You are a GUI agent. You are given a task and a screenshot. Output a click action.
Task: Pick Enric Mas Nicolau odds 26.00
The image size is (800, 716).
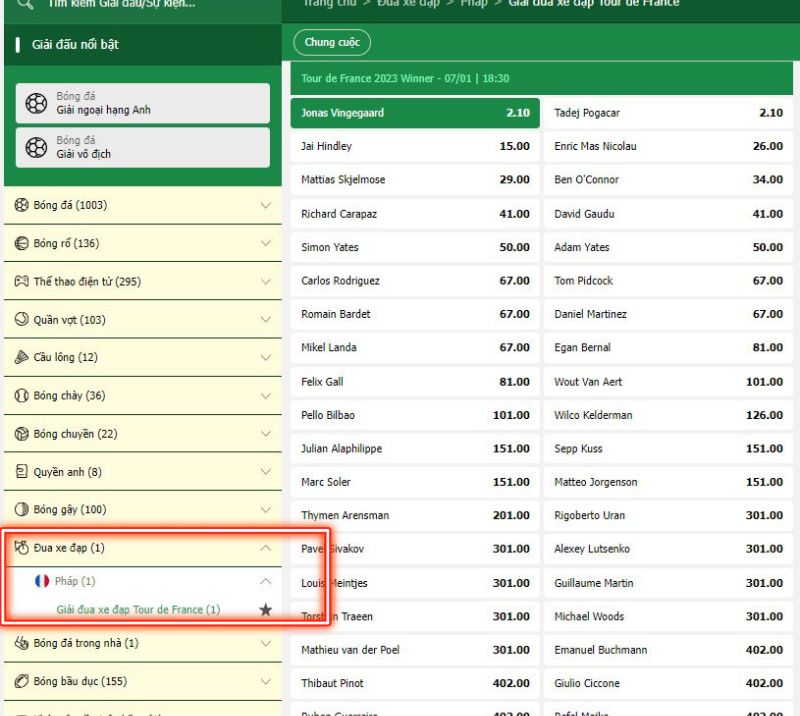(668, 146)
